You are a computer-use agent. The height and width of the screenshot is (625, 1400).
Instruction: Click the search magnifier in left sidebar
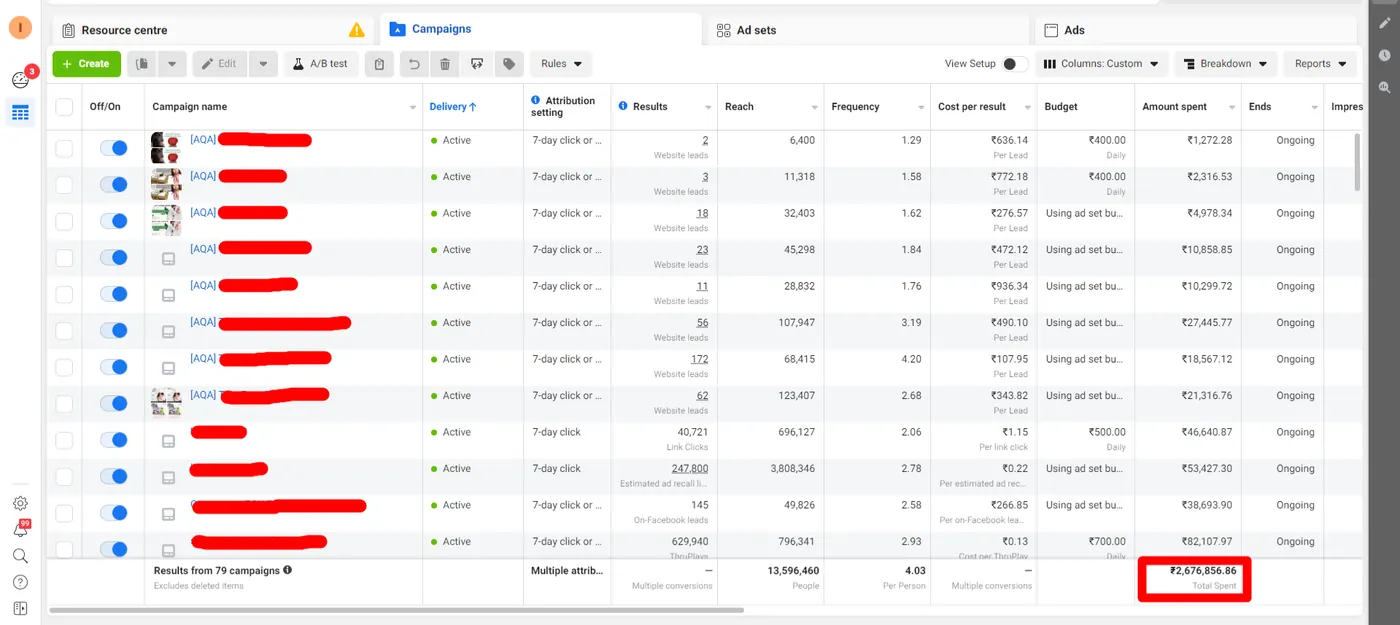(20, 556)
